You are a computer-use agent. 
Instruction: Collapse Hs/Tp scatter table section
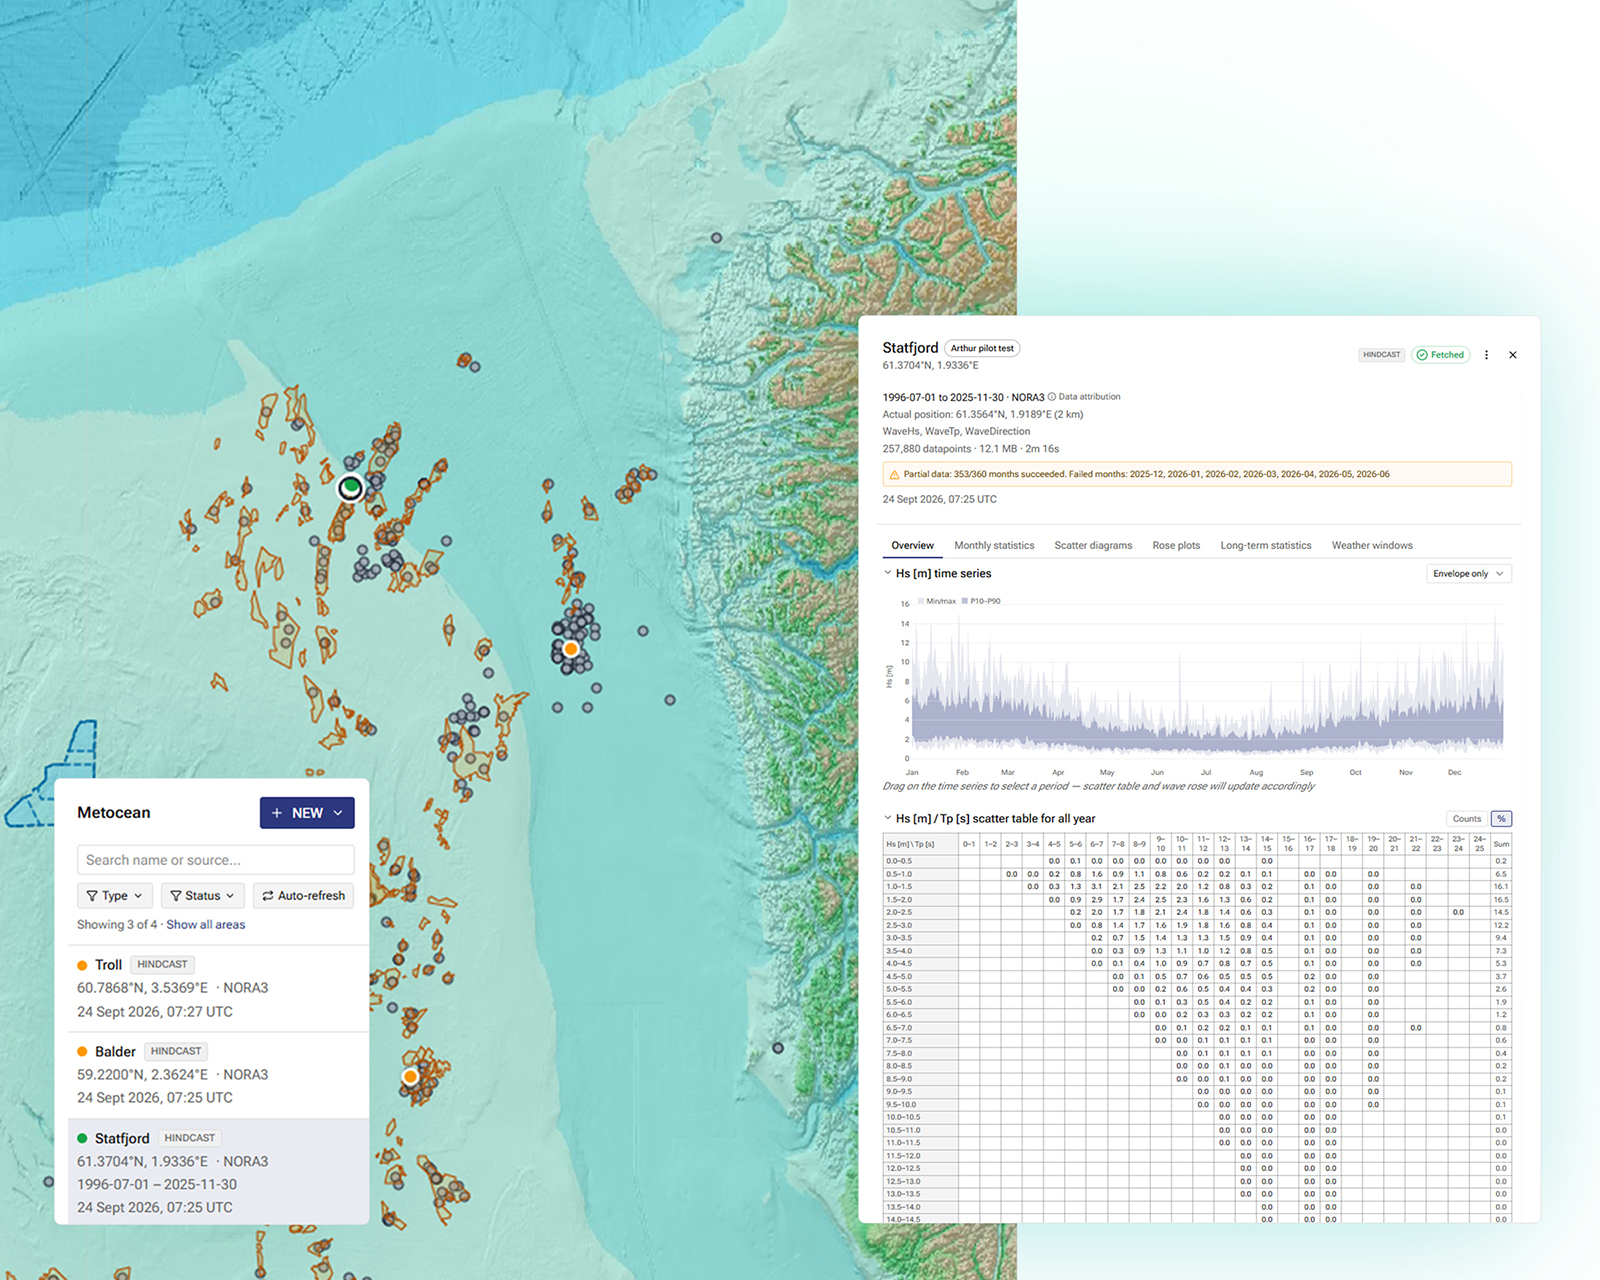tap(888, 818)
